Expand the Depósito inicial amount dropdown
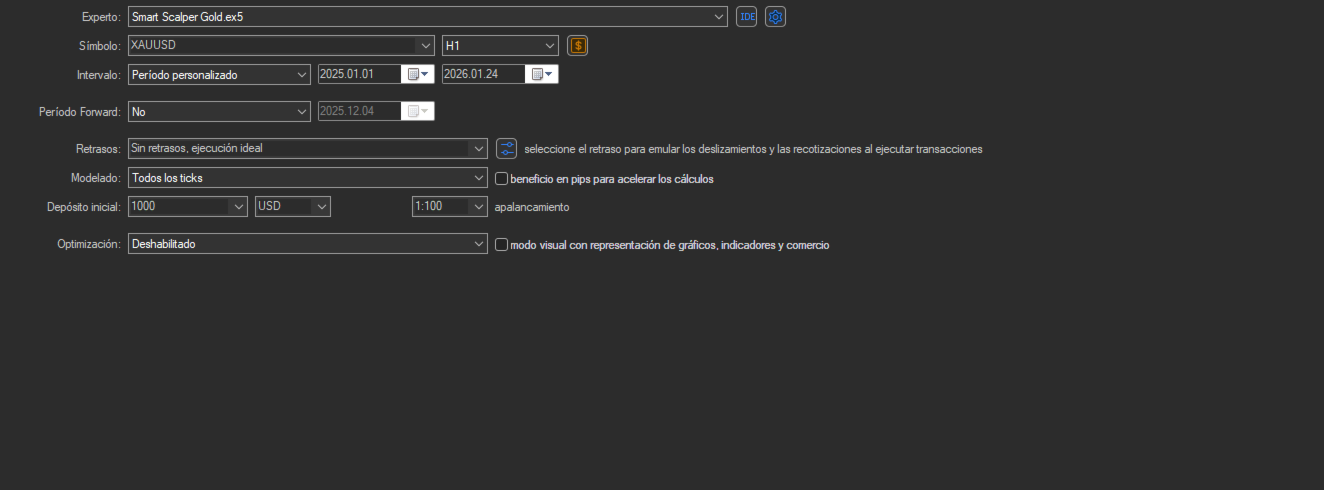 tap(238, 206)
